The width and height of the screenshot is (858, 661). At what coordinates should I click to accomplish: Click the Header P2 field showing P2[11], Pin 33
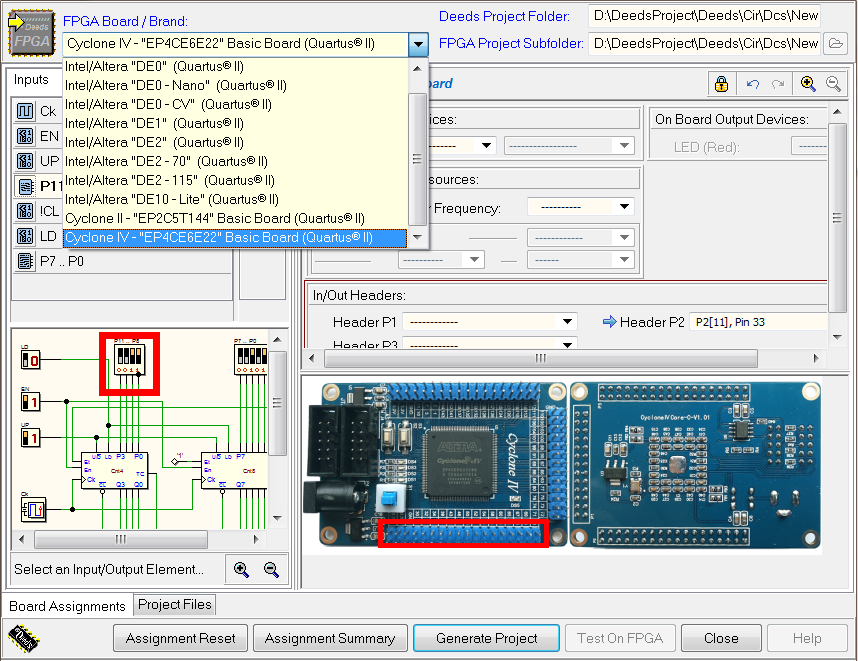point(758,322)
